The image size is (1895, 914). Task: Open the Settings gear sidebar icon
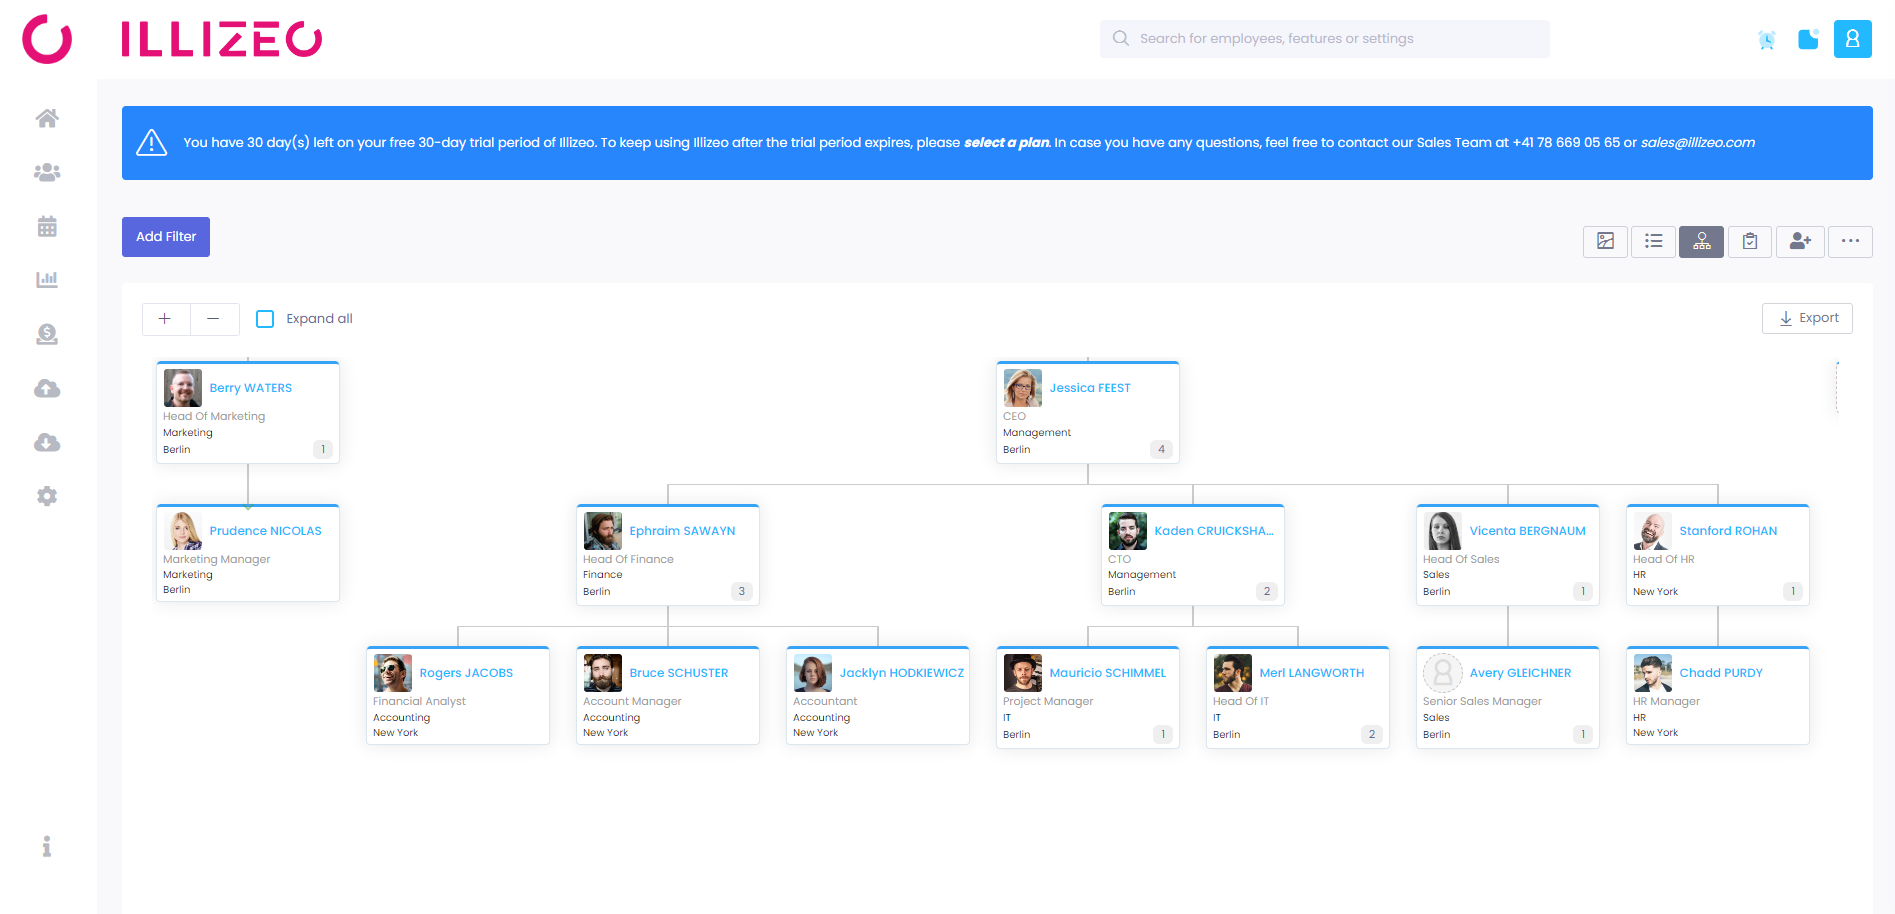(x=47, y=496)
